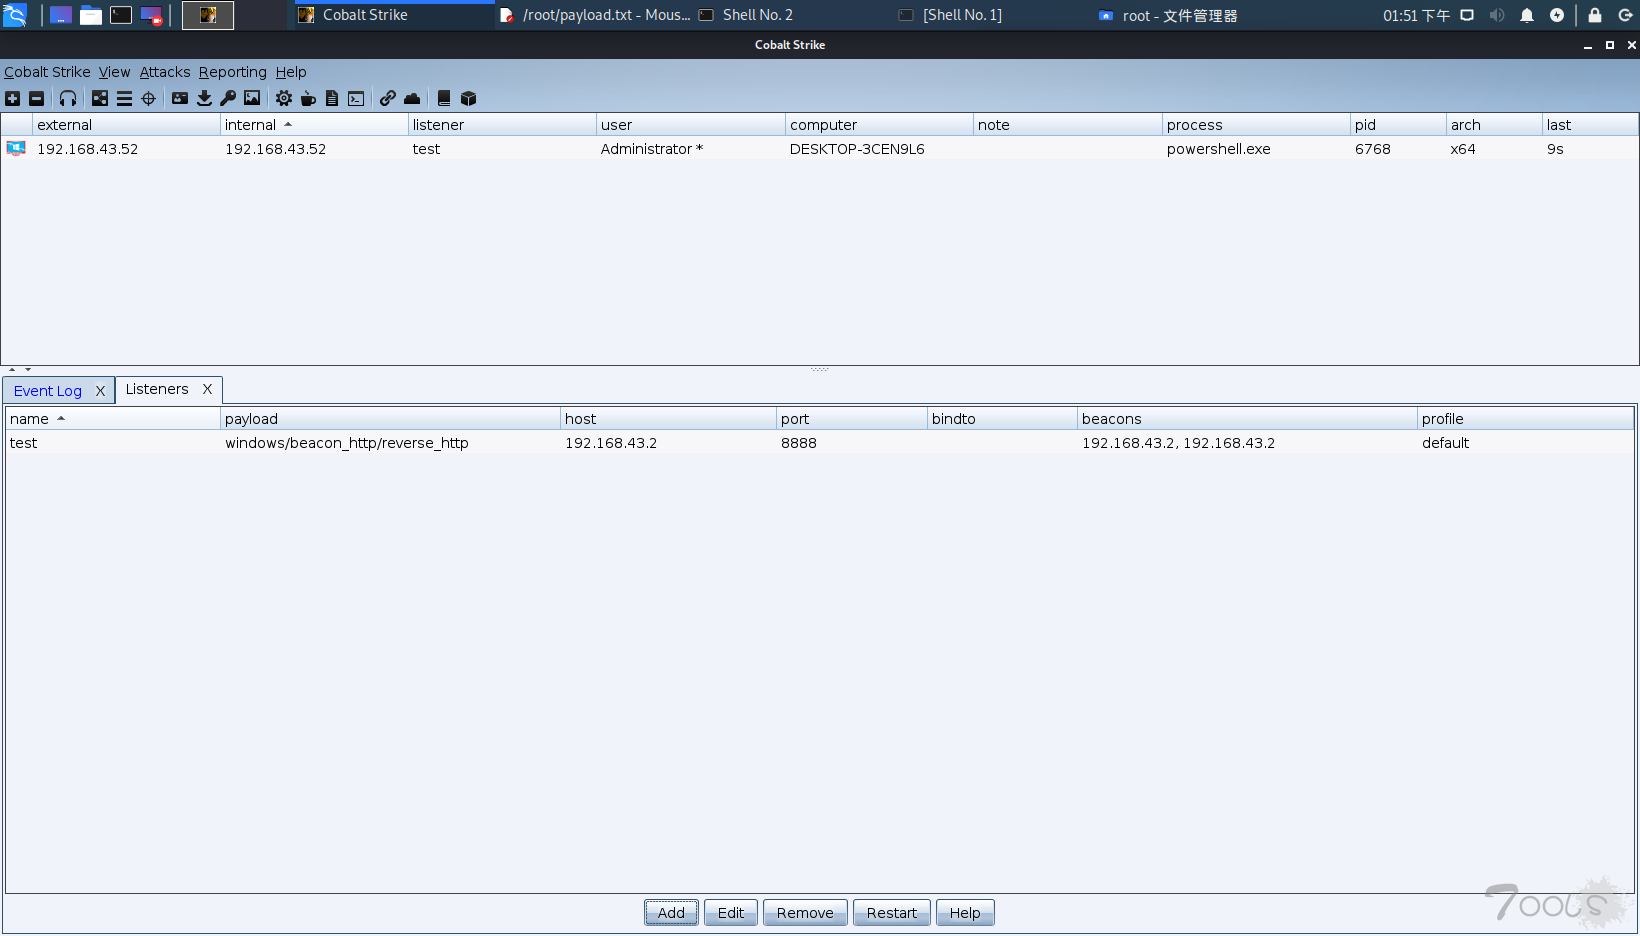This screenshot has width=1640, height=936.
Task: Close the Event Log tab
Action: pos(100,391)
